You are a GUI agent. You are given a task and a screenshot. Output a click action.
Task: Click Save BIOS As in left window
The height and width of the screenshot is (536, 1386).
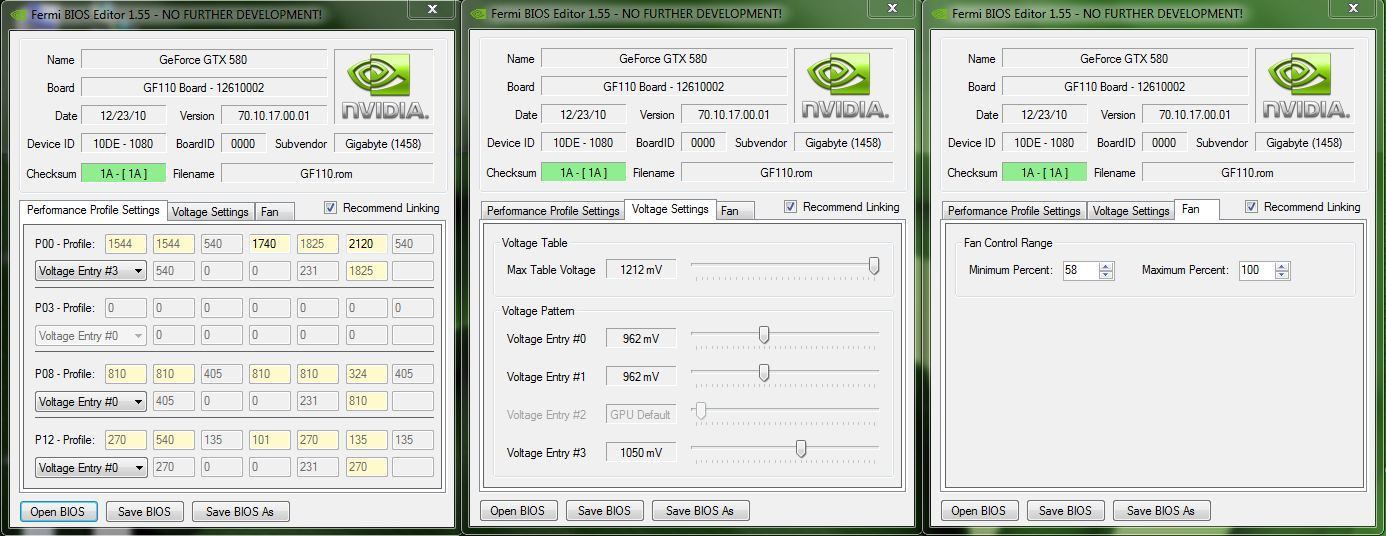pyautogui.click(x=240, y=512)
